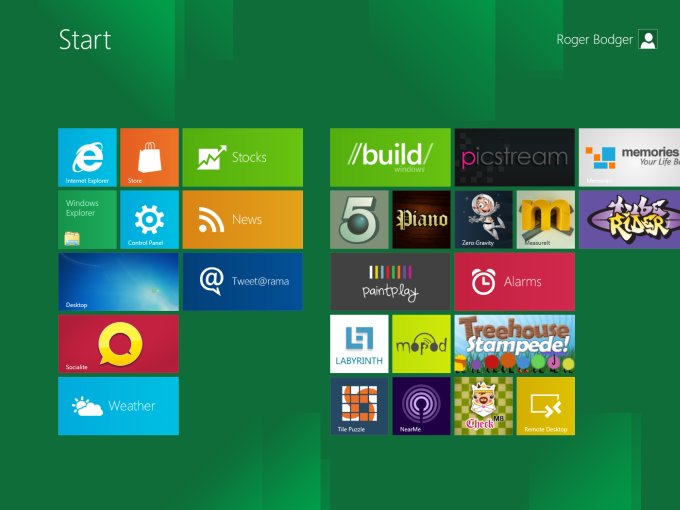
Task: Open the Windows Explorer tile
Action: tap(87, 219)
